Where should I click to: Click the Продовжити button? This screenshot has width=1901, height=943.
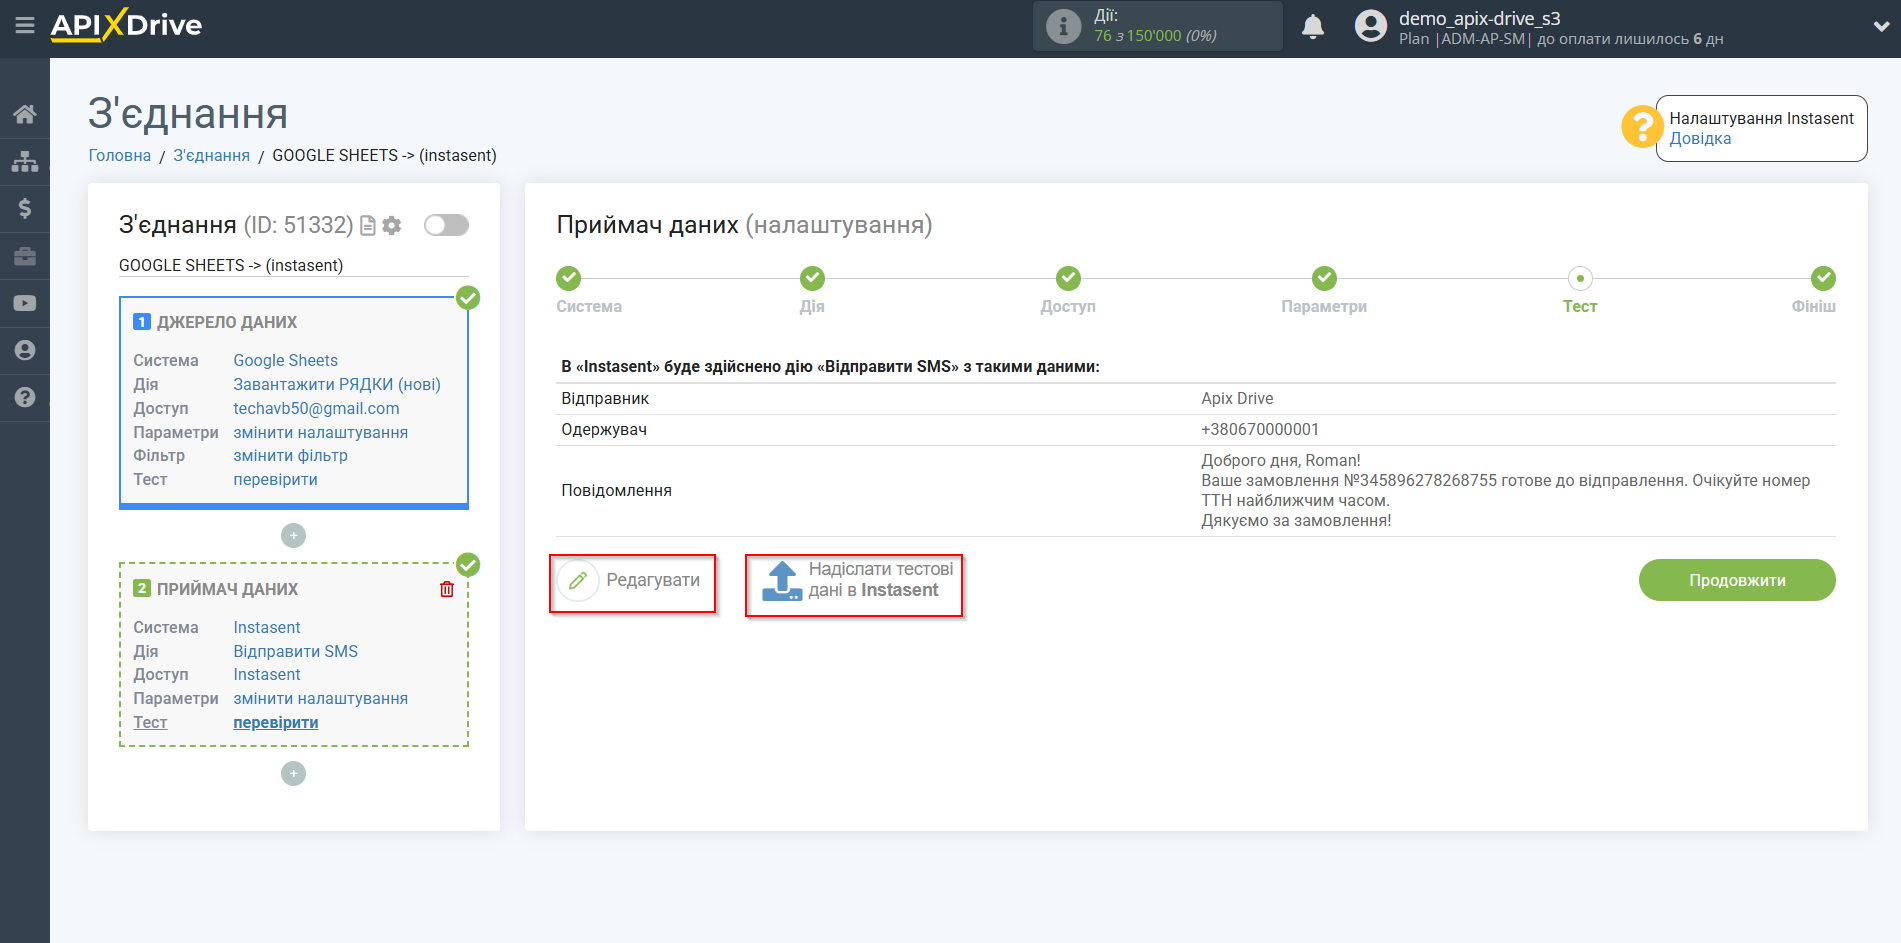1737,580
